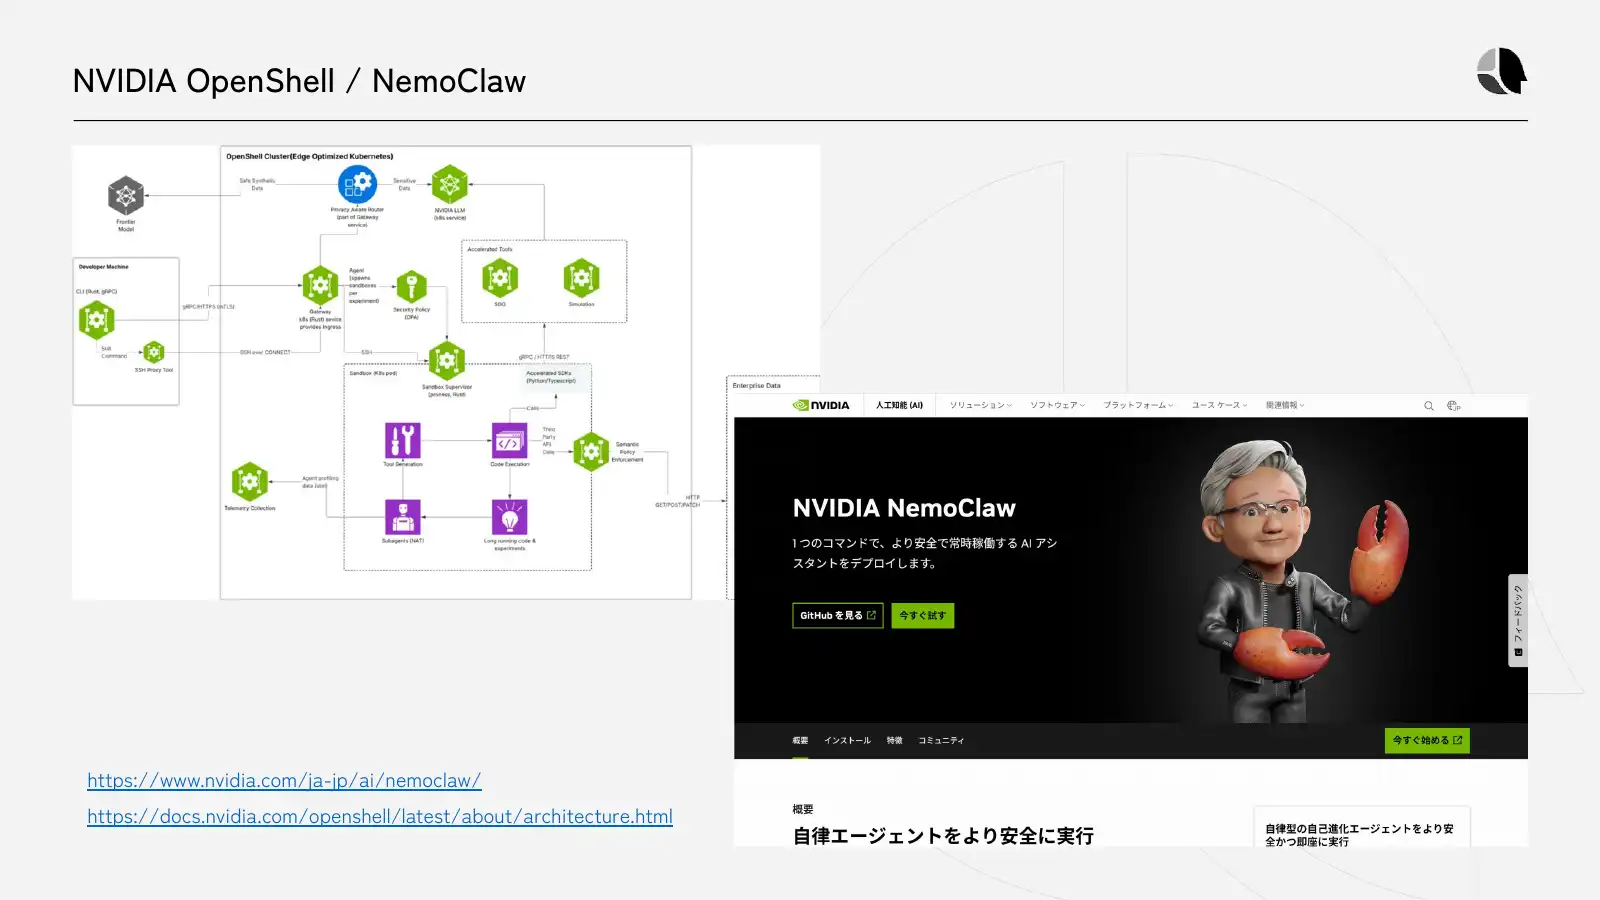This screenshot has width=1600, height=900.
Task: Open the docs.nvidia.com openshell architecture link
Action: point(380,816)
